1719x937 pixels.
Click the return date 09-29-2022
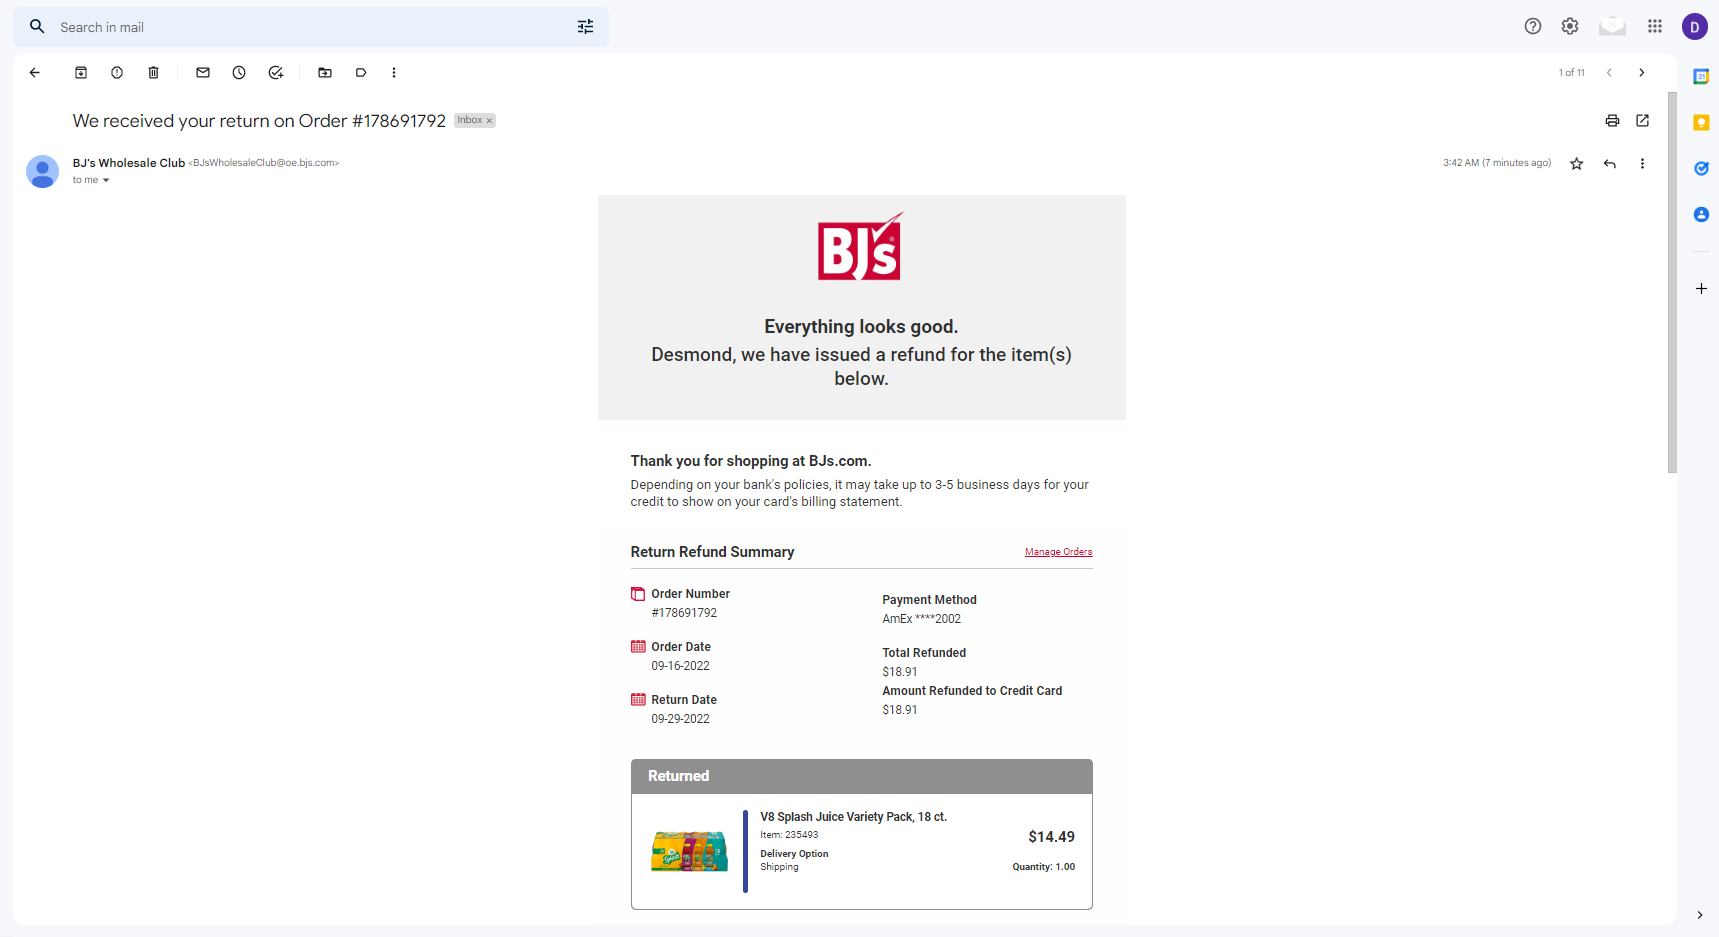[680, 719]
